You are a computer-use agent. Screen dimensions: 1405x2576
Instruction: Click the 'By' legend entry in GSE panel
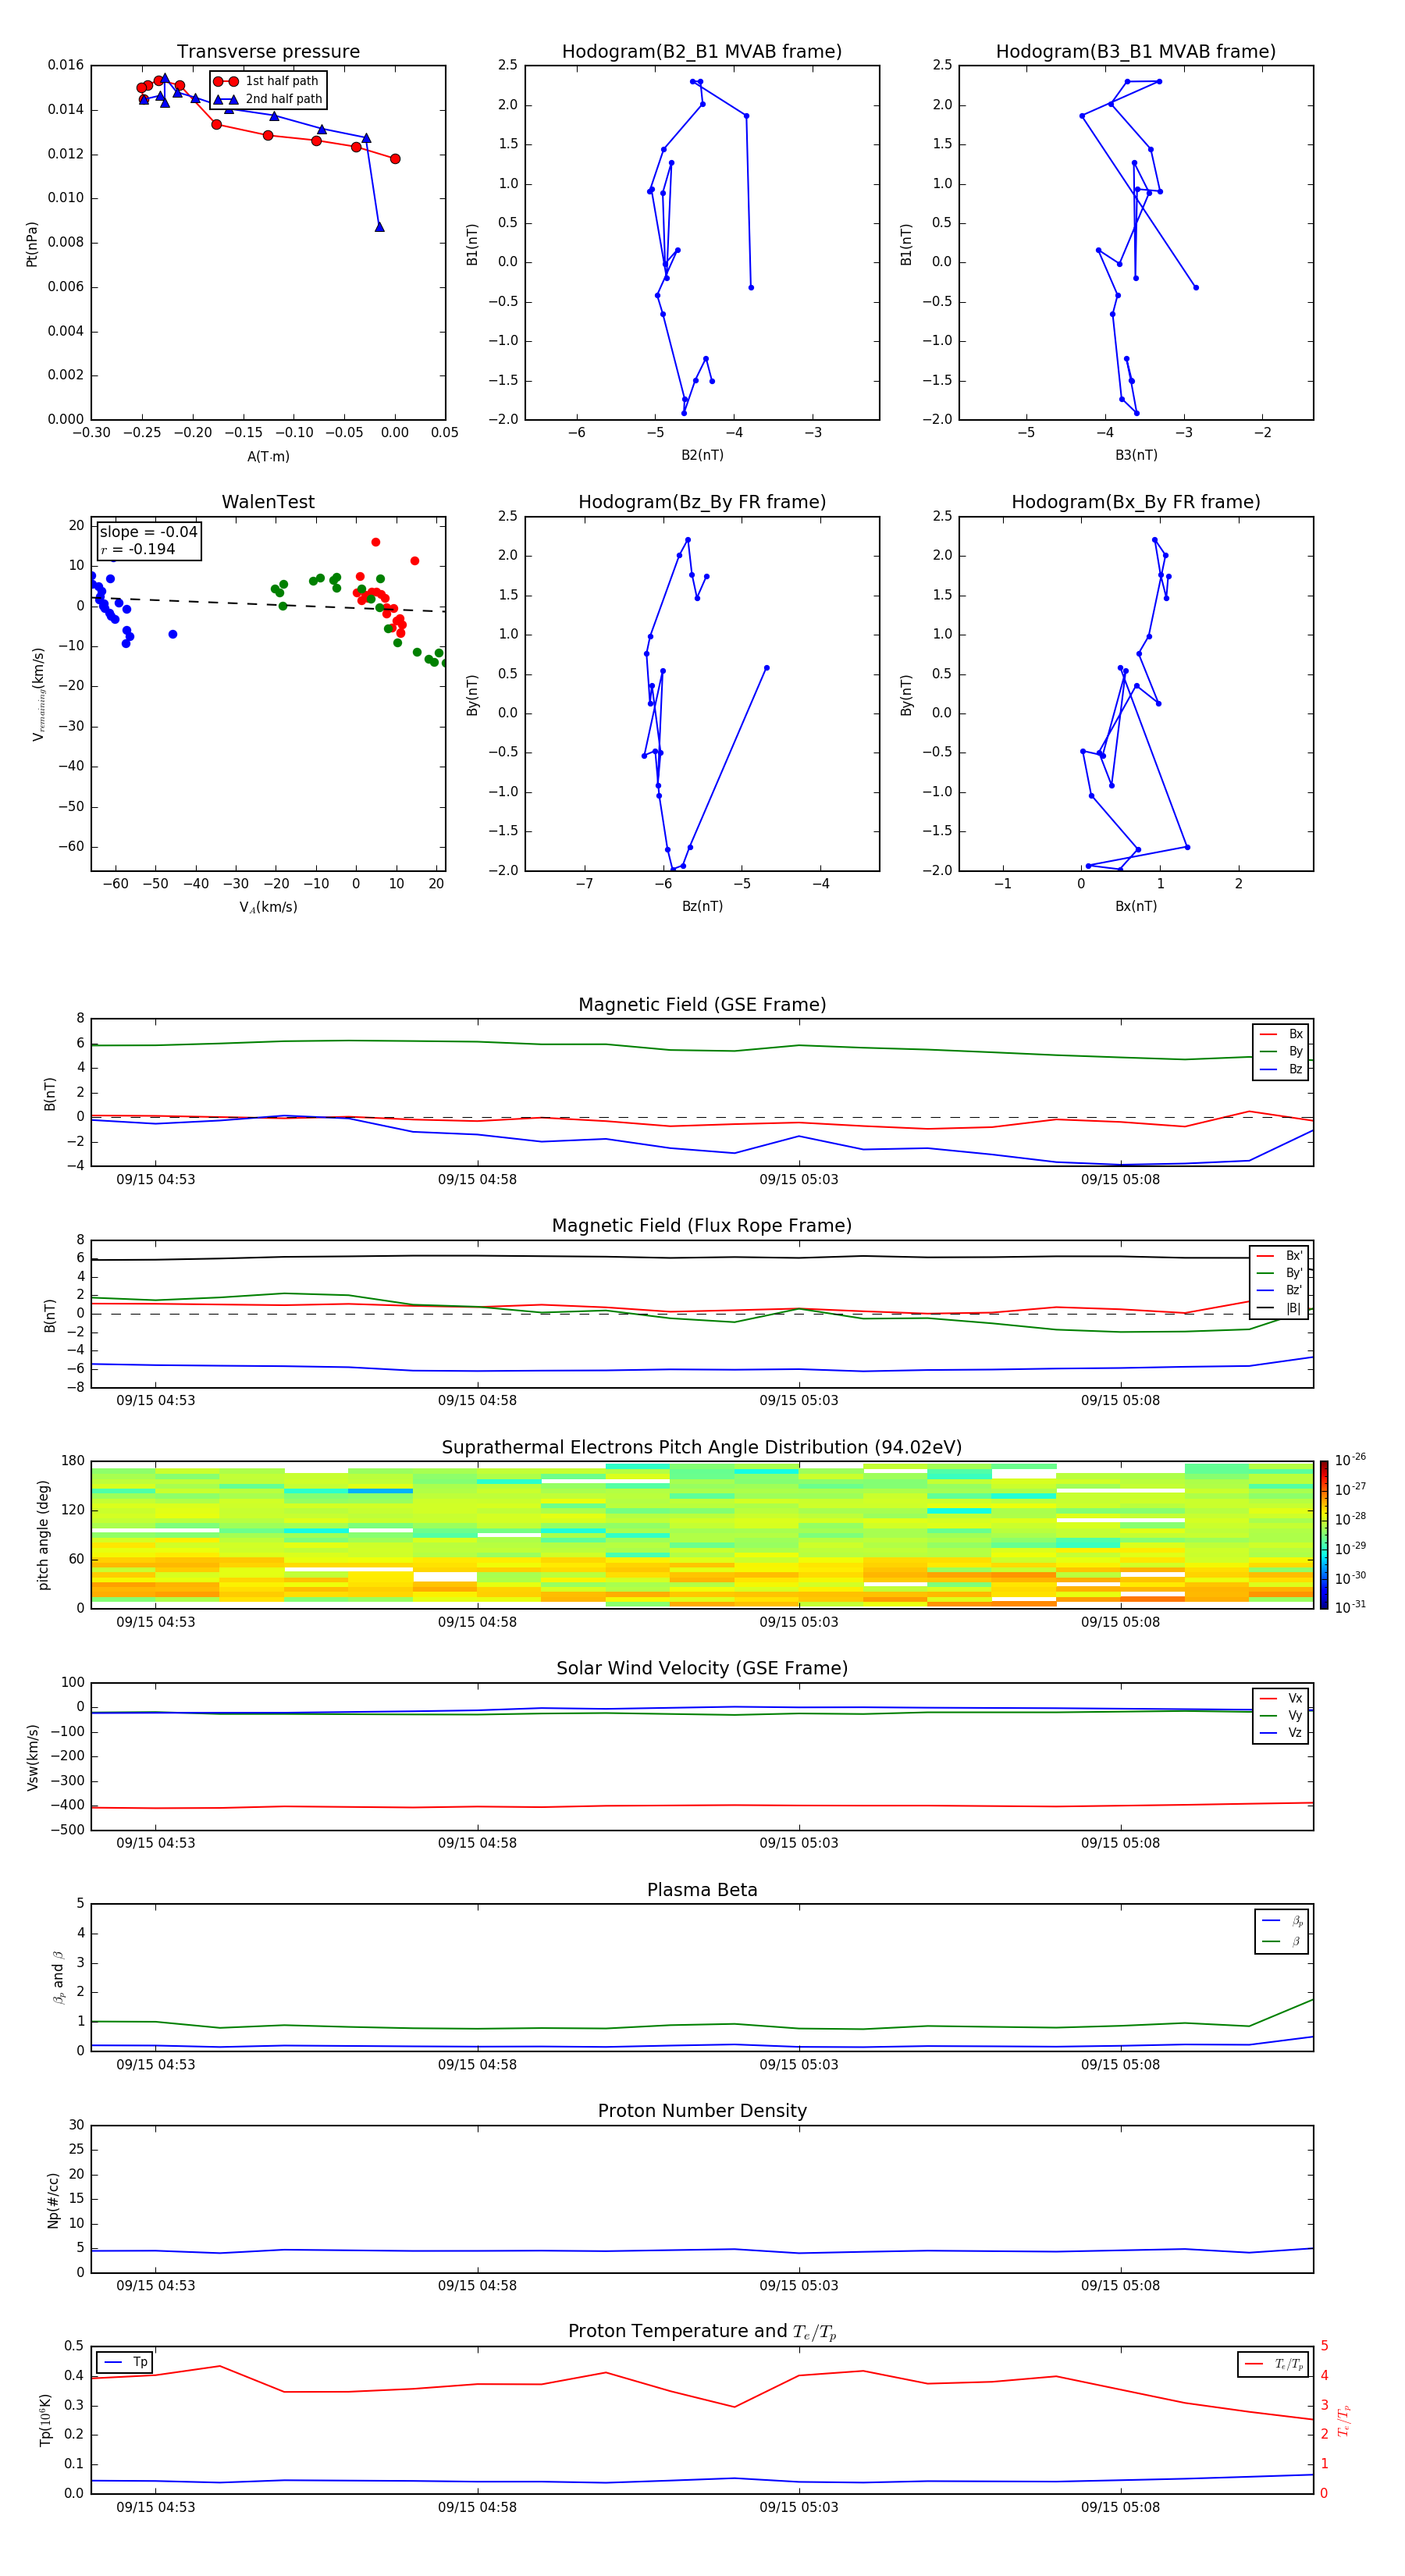pyautogui.click(x=1282, y=1052)
